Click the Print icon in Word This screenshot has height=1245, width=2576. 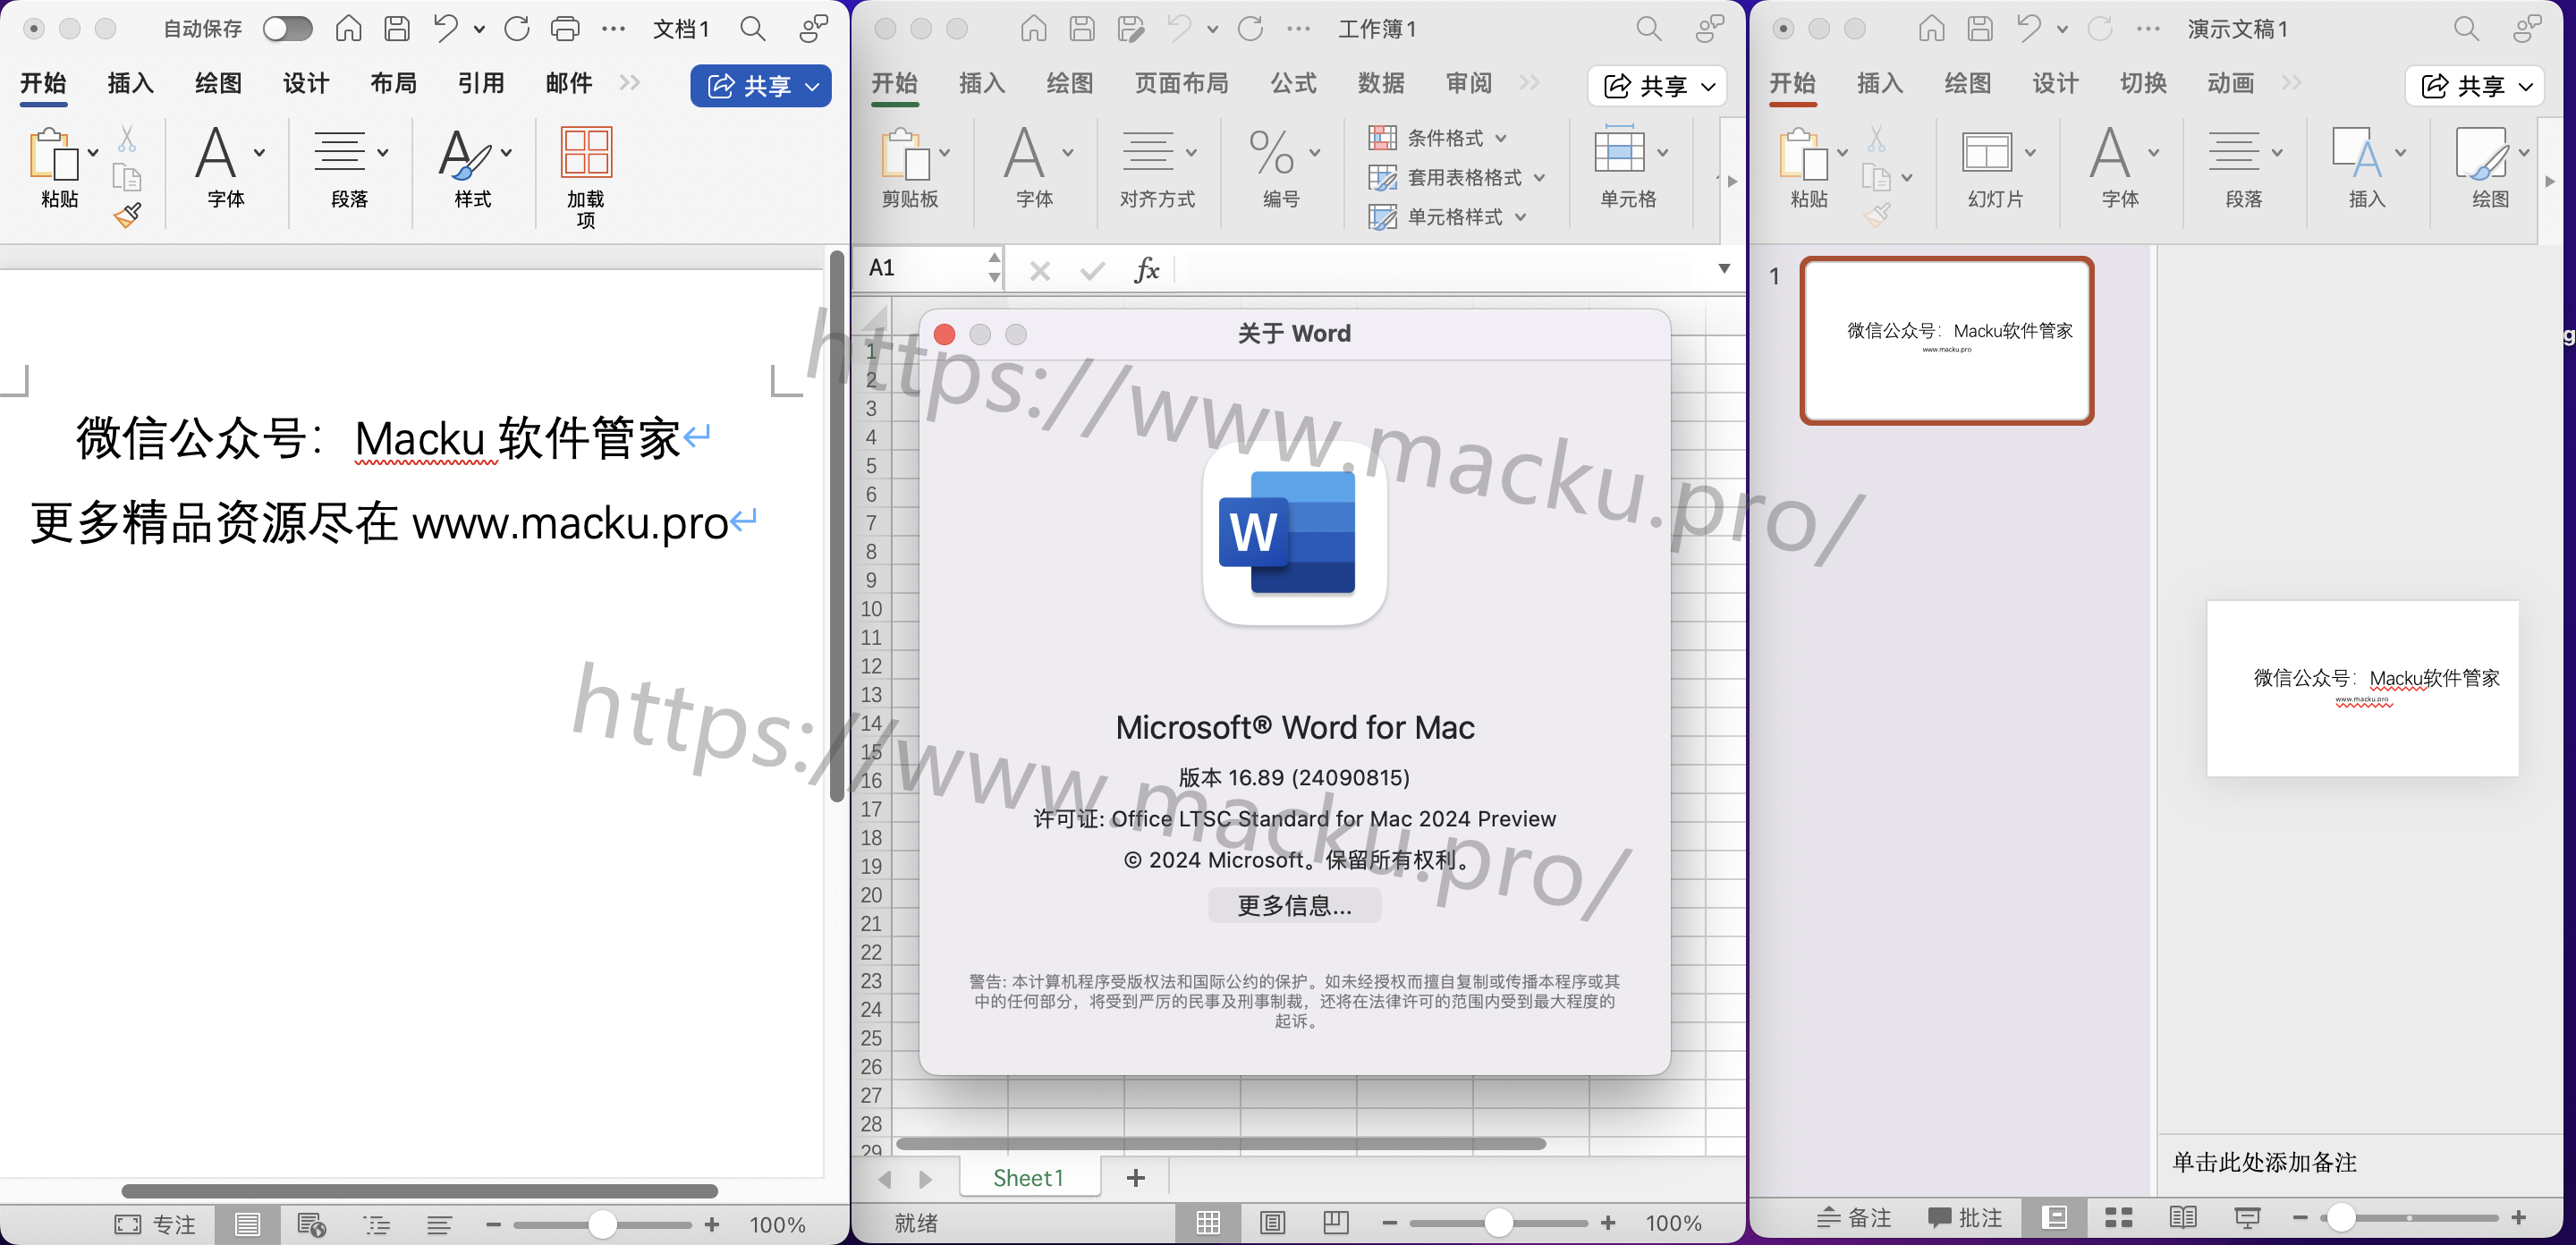click(565, 29)
